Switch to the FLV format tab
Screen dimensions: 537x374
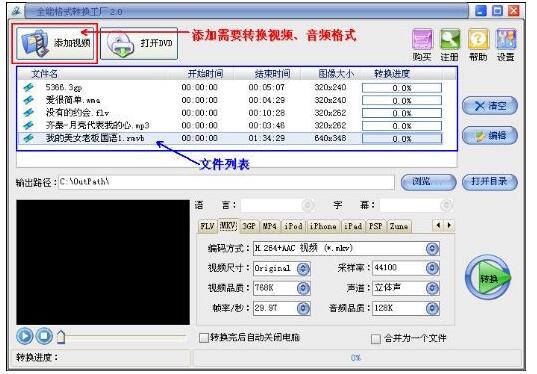[x=207, y=226]
